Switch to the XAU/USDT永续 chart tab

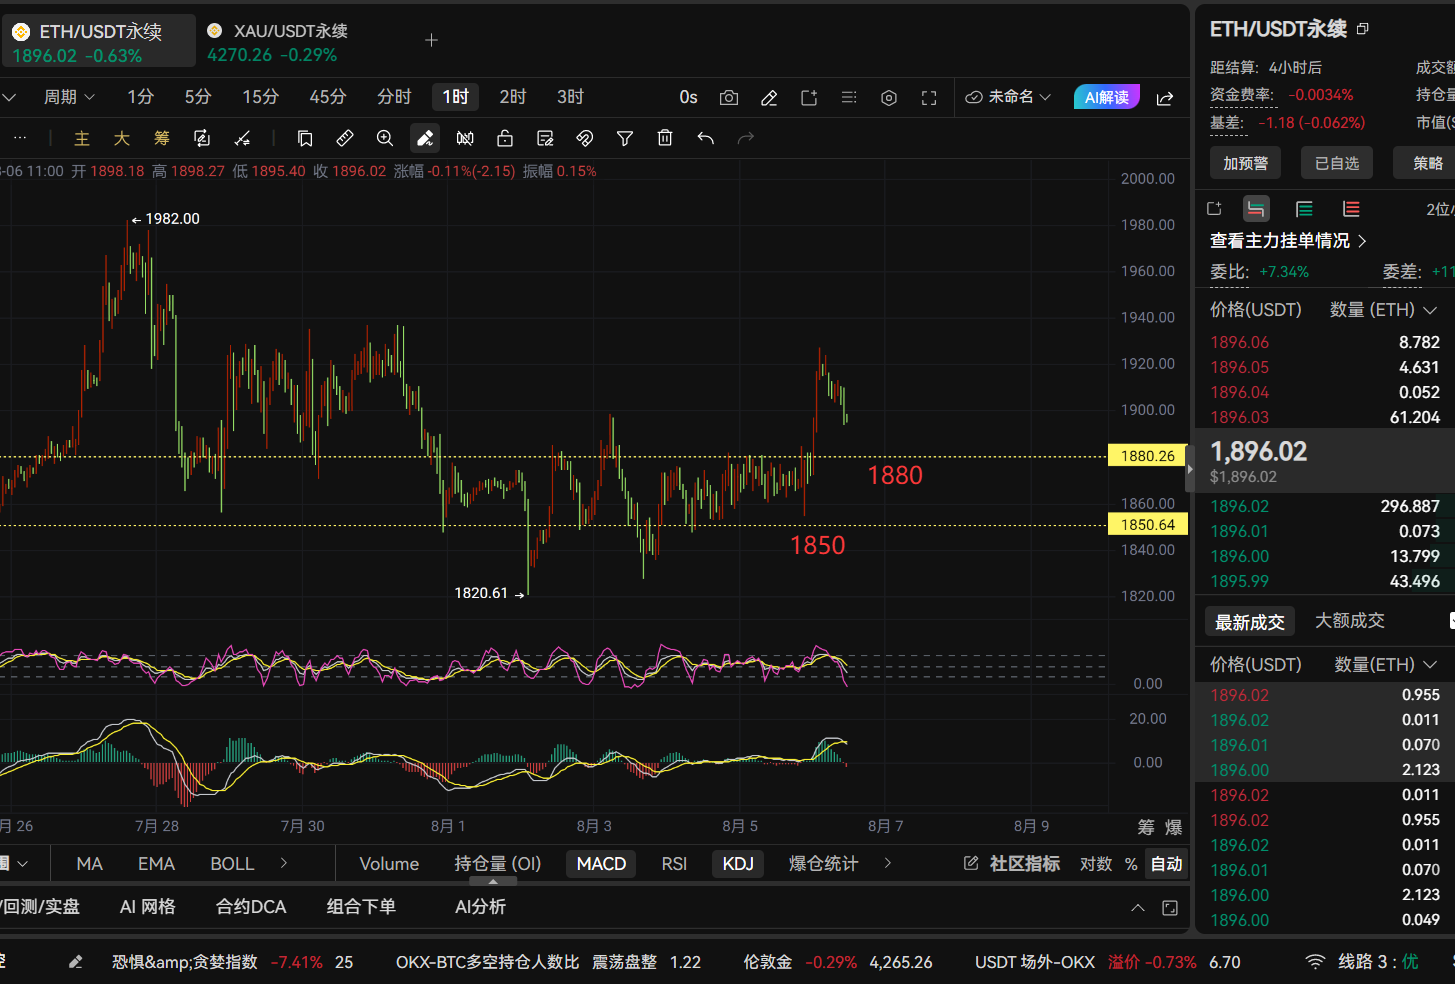[x=276, y=42]
